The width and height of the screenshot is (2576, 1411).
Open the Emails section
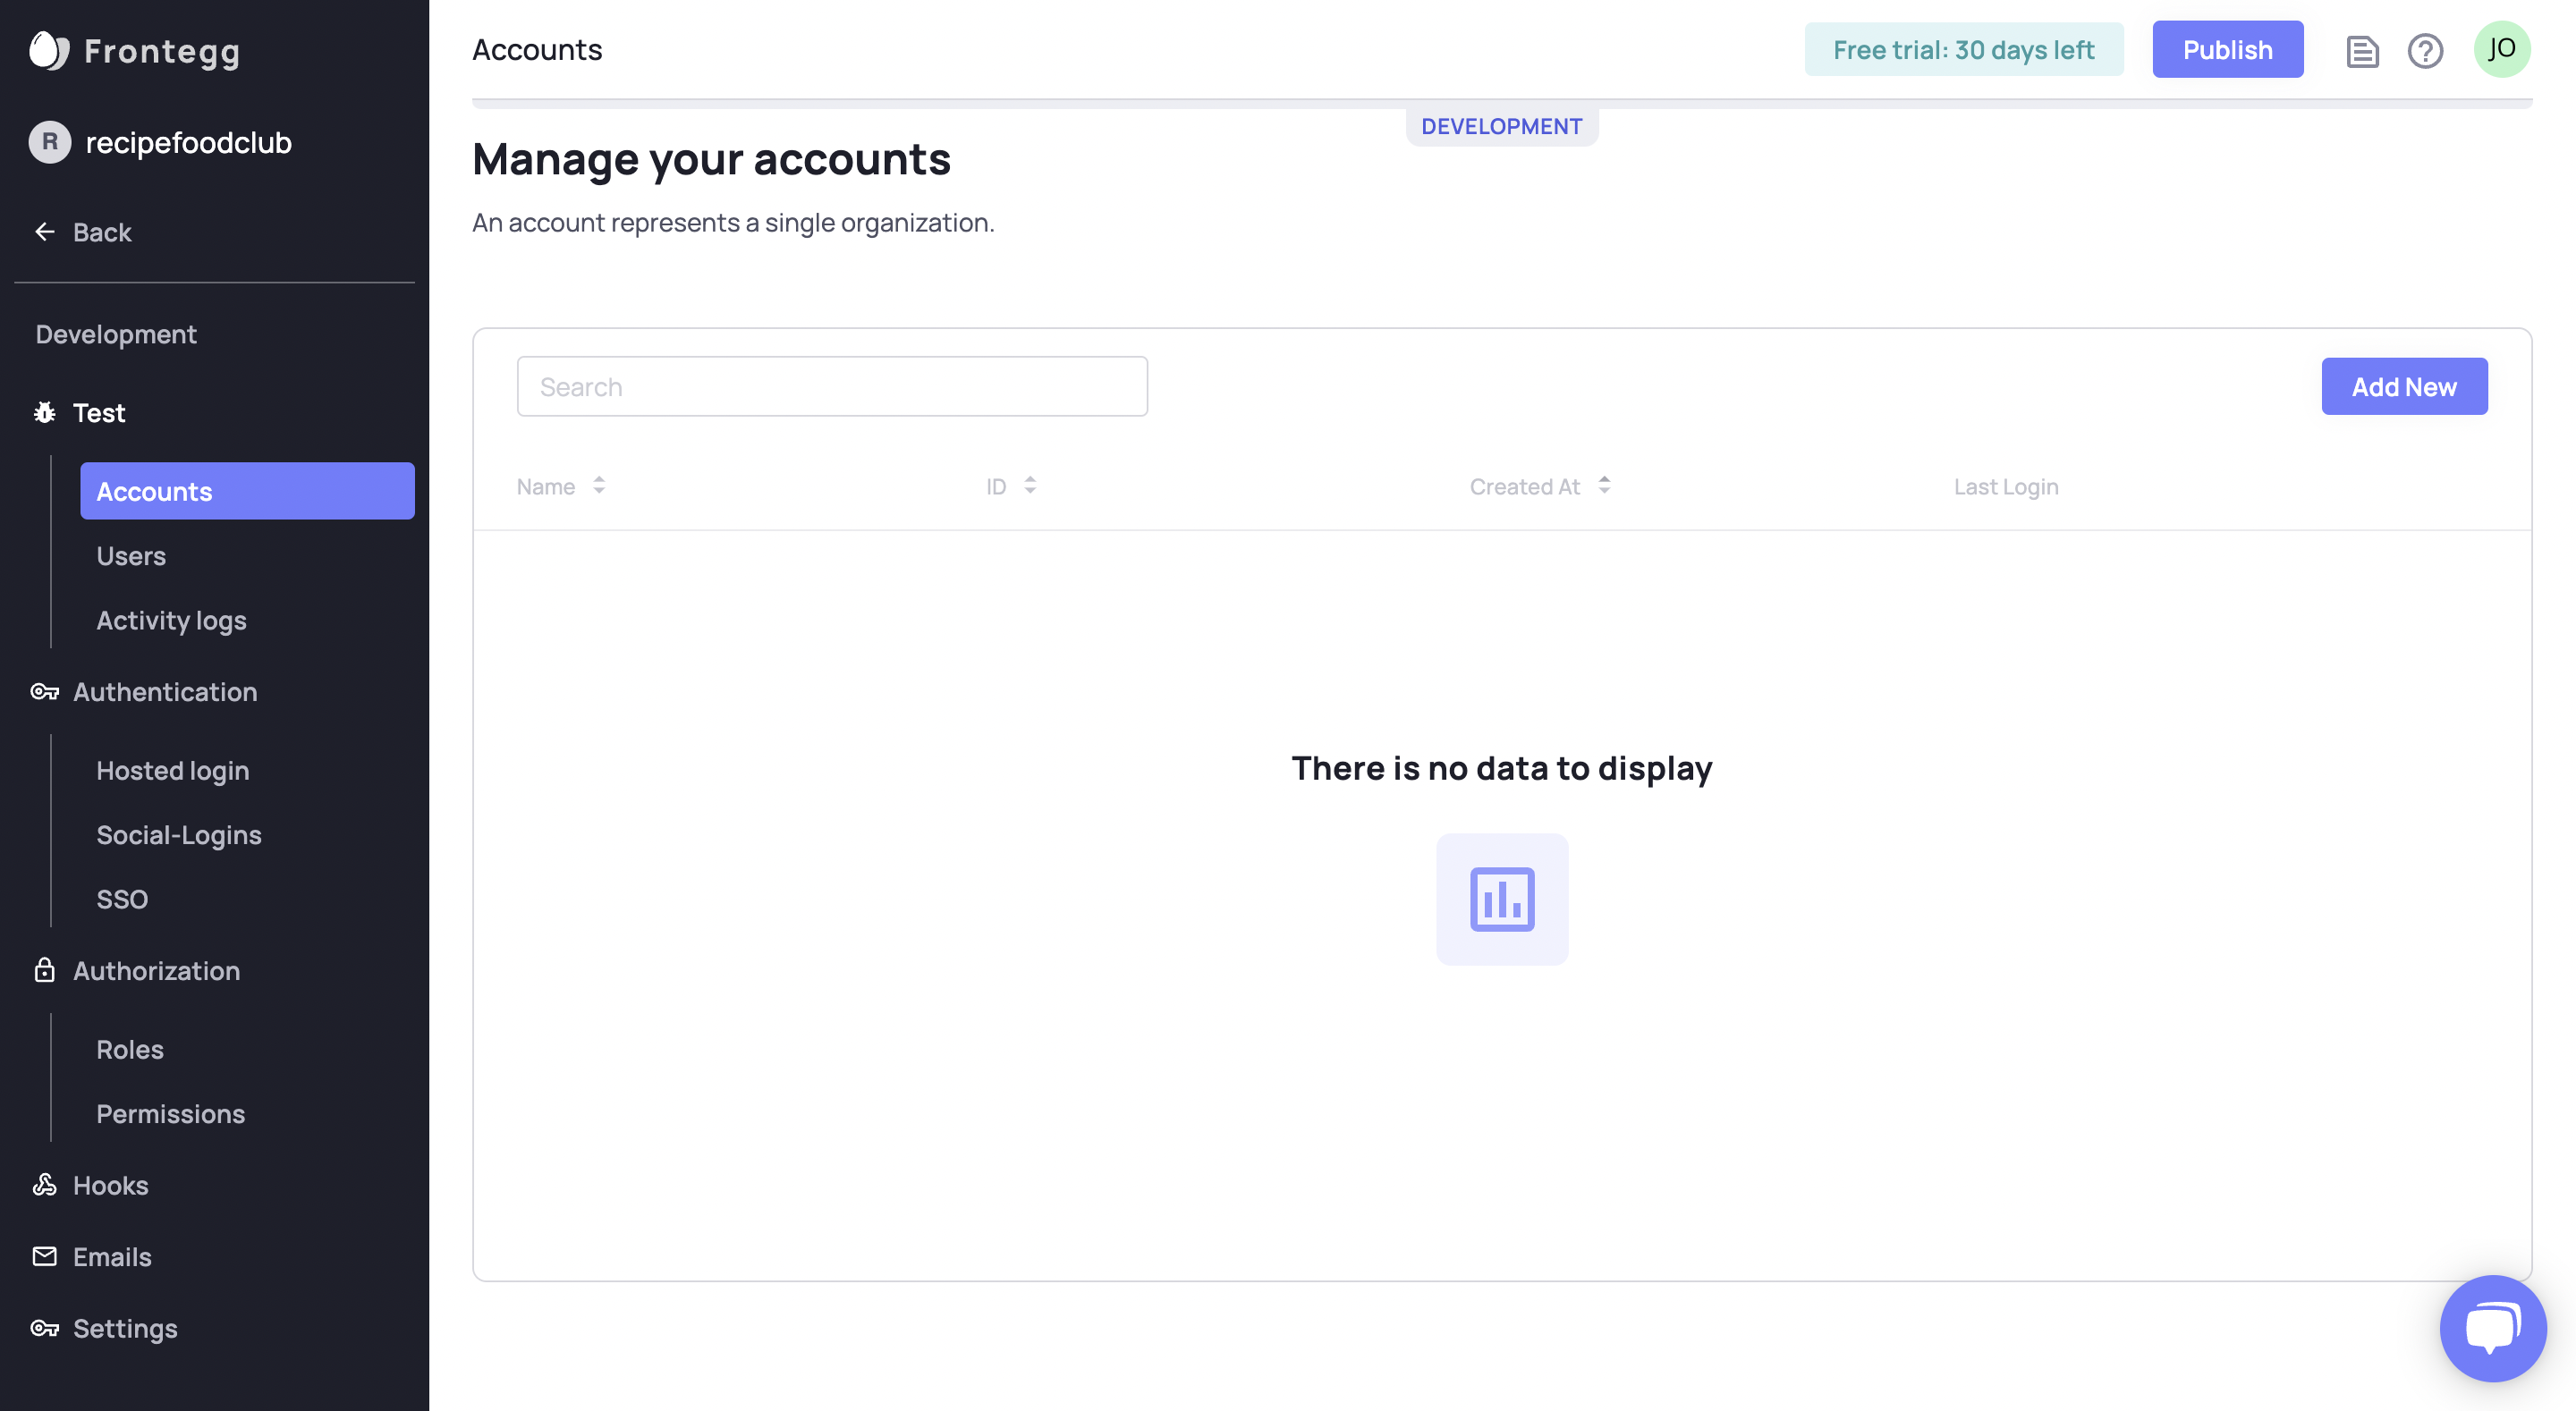pyautogui.click(x=112, y=1257)
